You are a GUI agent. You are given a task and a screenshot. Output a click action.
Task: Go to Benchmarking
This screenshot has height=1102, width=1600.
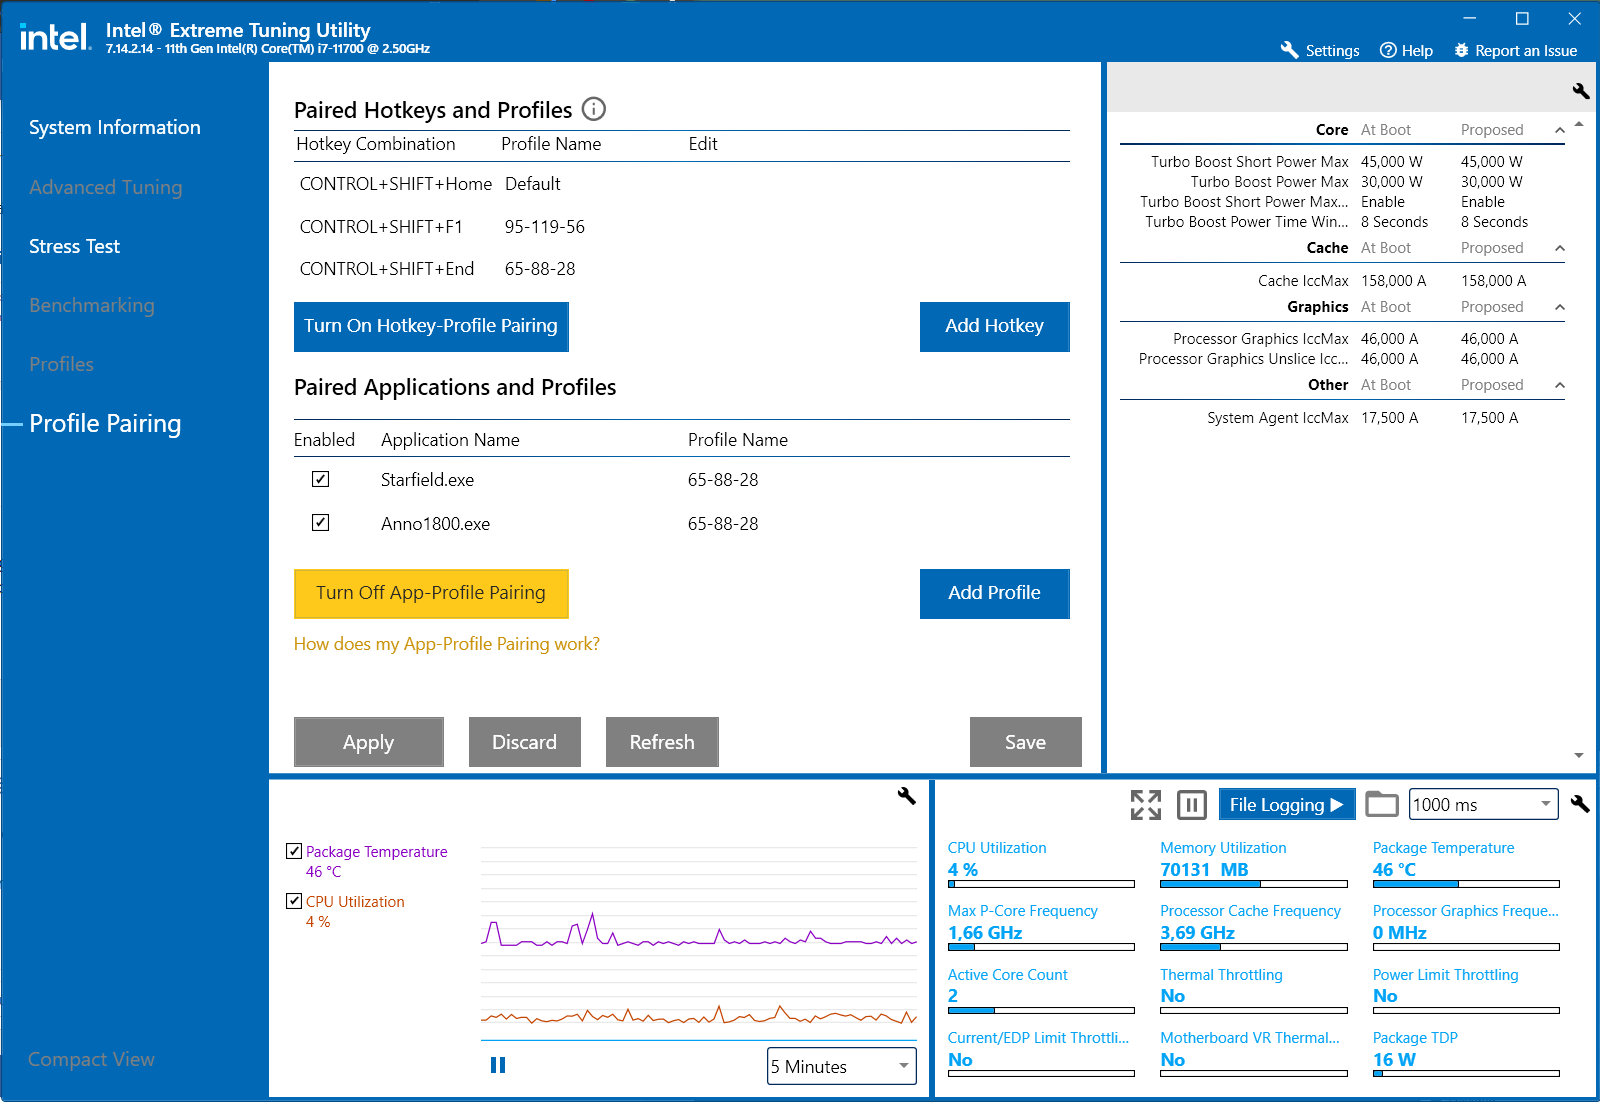pos(92,305)
